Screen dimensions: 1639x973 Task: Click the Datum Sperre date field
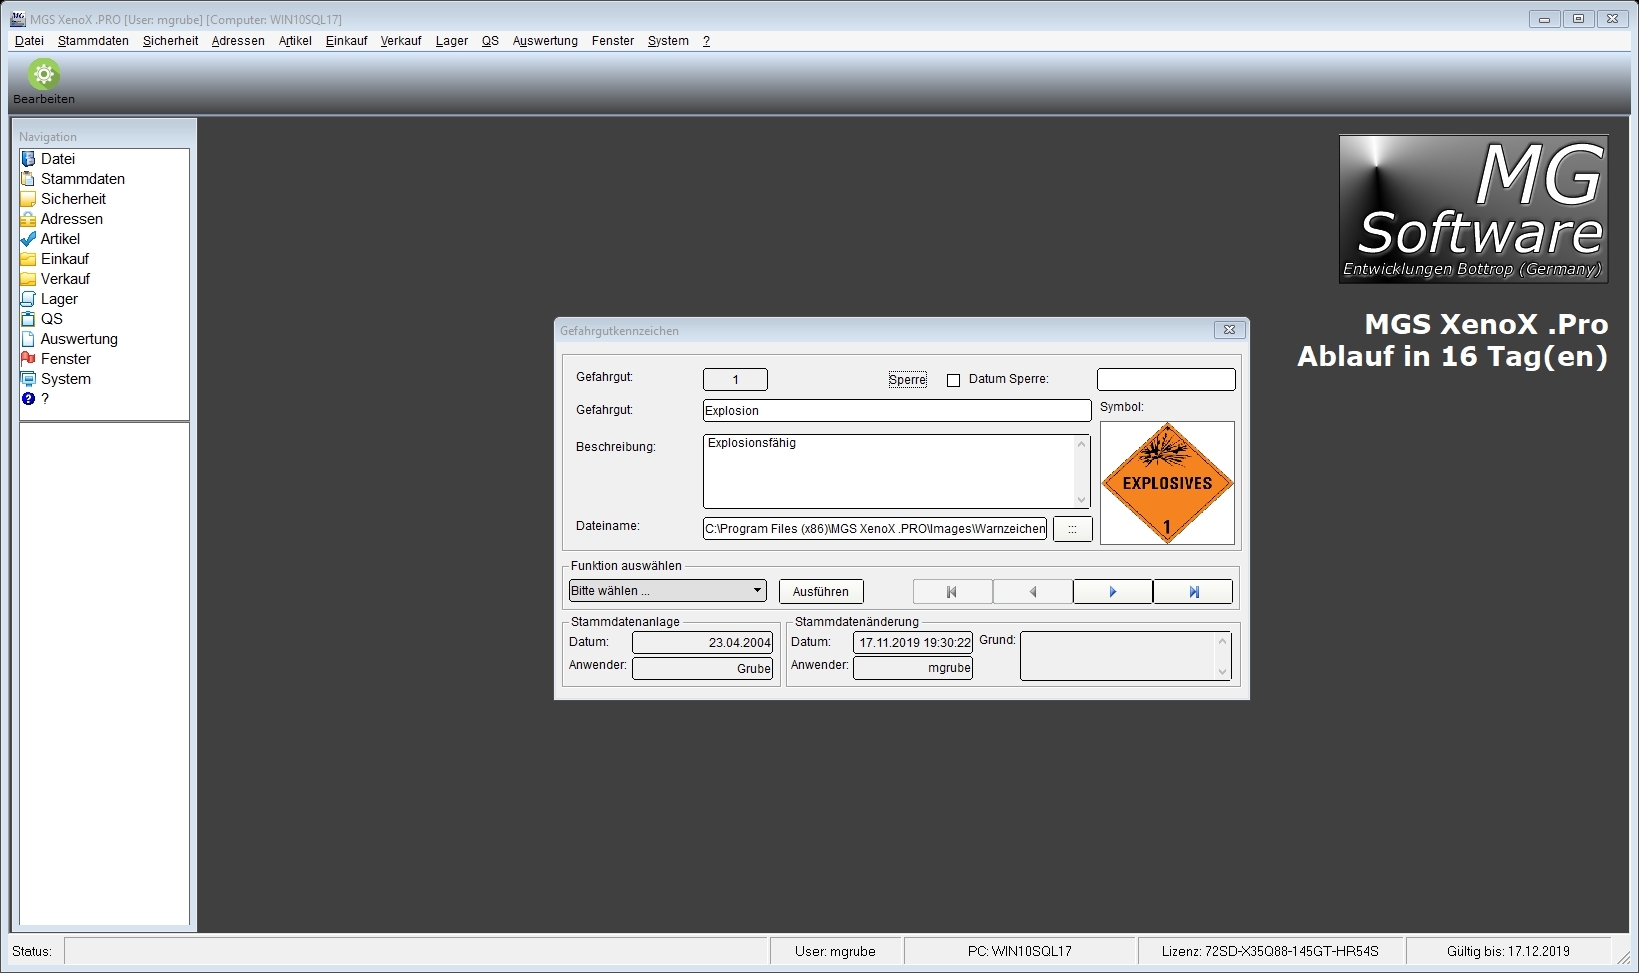(1166, 380)
